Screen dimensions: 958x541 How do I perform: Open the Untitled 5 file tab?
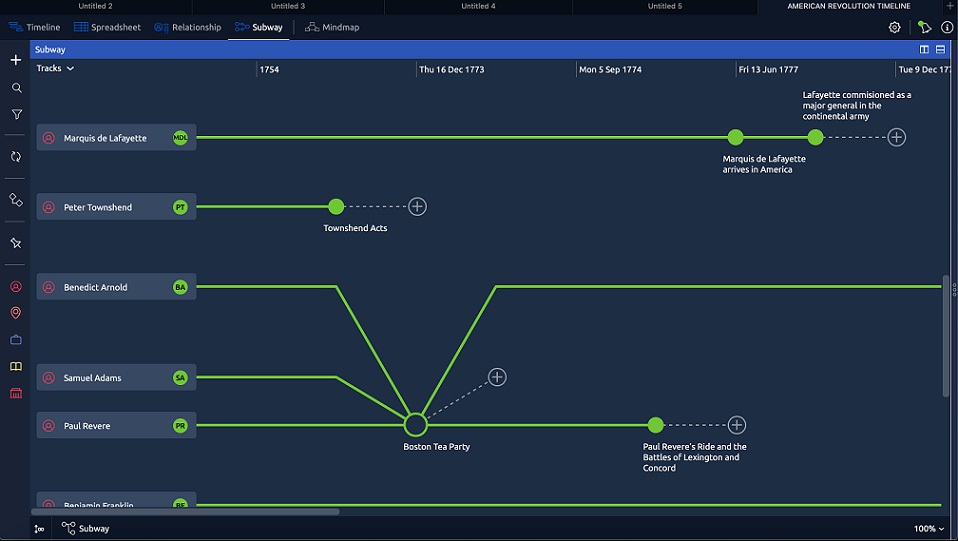coord(665,6)
